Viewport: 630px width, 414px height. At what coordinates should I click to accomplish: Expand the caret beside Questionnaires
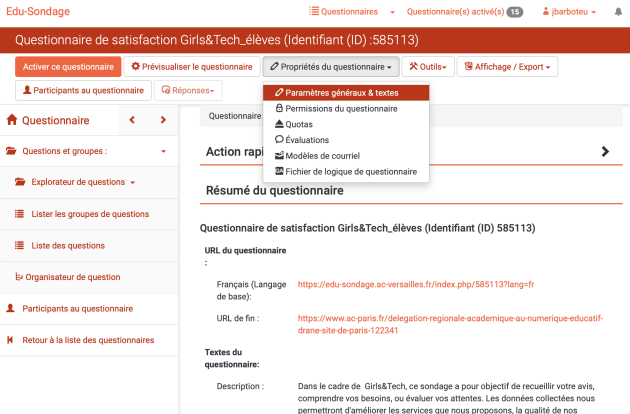392,12
